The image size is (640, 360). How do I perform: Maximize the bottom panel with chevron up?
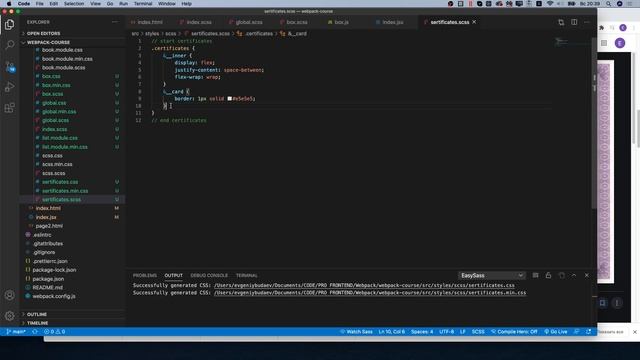tap(574, 276)
